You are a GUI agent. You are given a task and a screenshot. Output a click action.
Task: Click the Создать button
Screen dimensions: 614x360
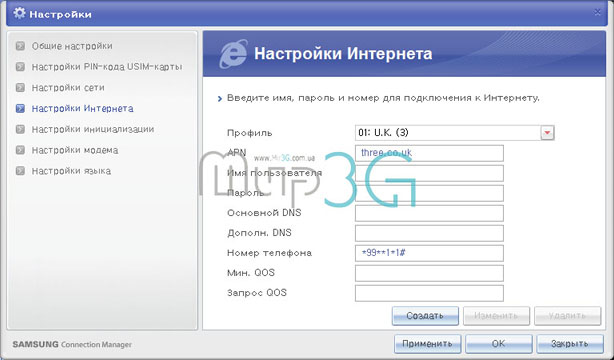425,316
